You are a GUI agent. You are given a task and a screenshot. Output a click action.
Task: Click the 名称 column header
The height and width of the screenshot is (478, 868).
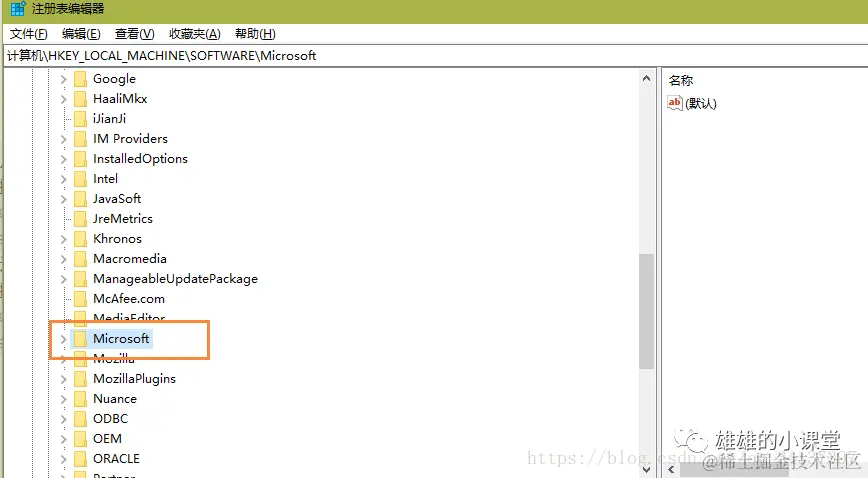[x=681, y=80]
